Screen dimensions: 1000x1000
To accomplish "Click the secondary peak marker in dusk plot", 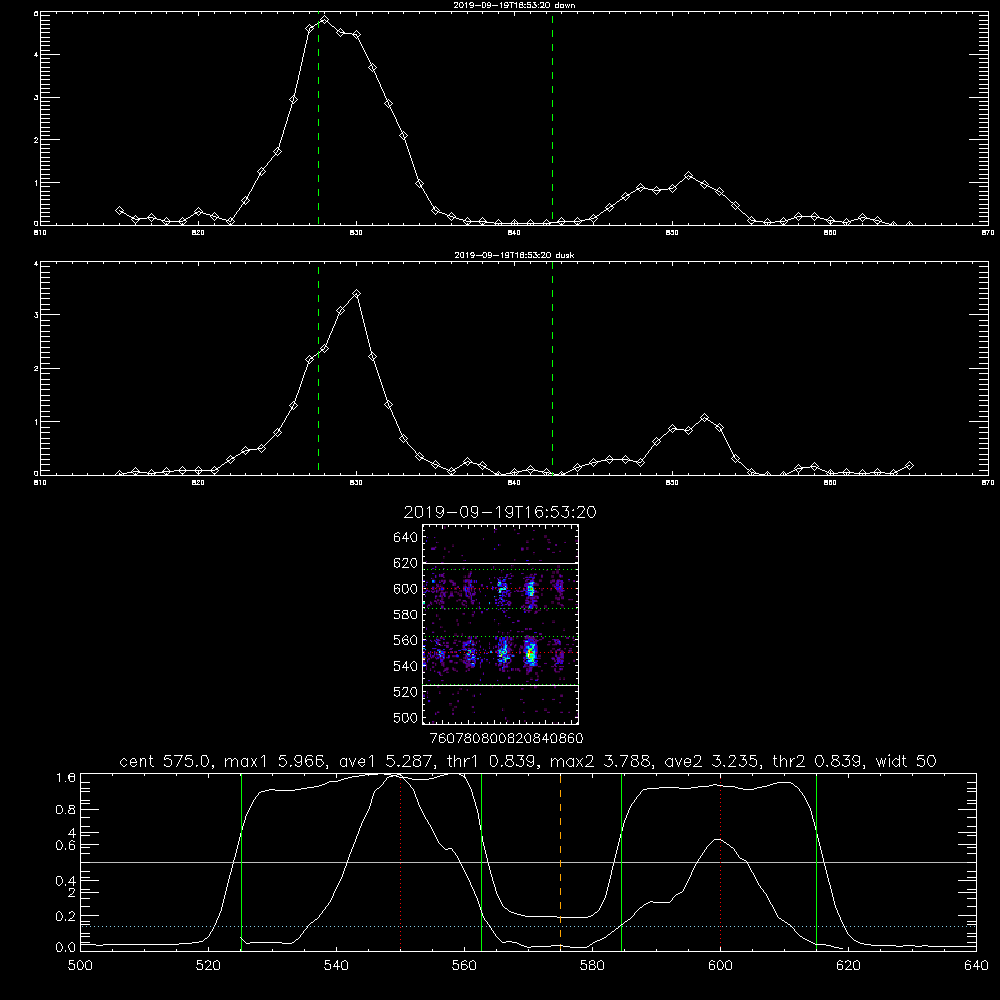I will 704,418.
